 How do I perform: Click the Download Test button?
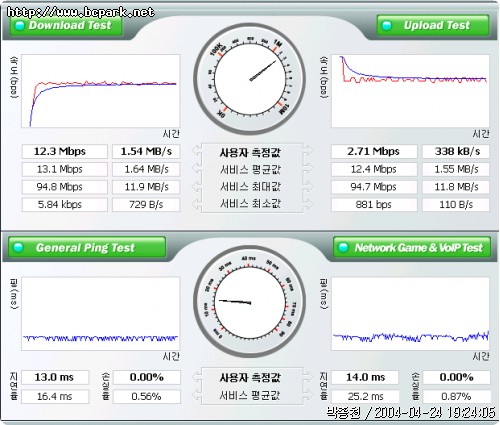pos(66,25)
